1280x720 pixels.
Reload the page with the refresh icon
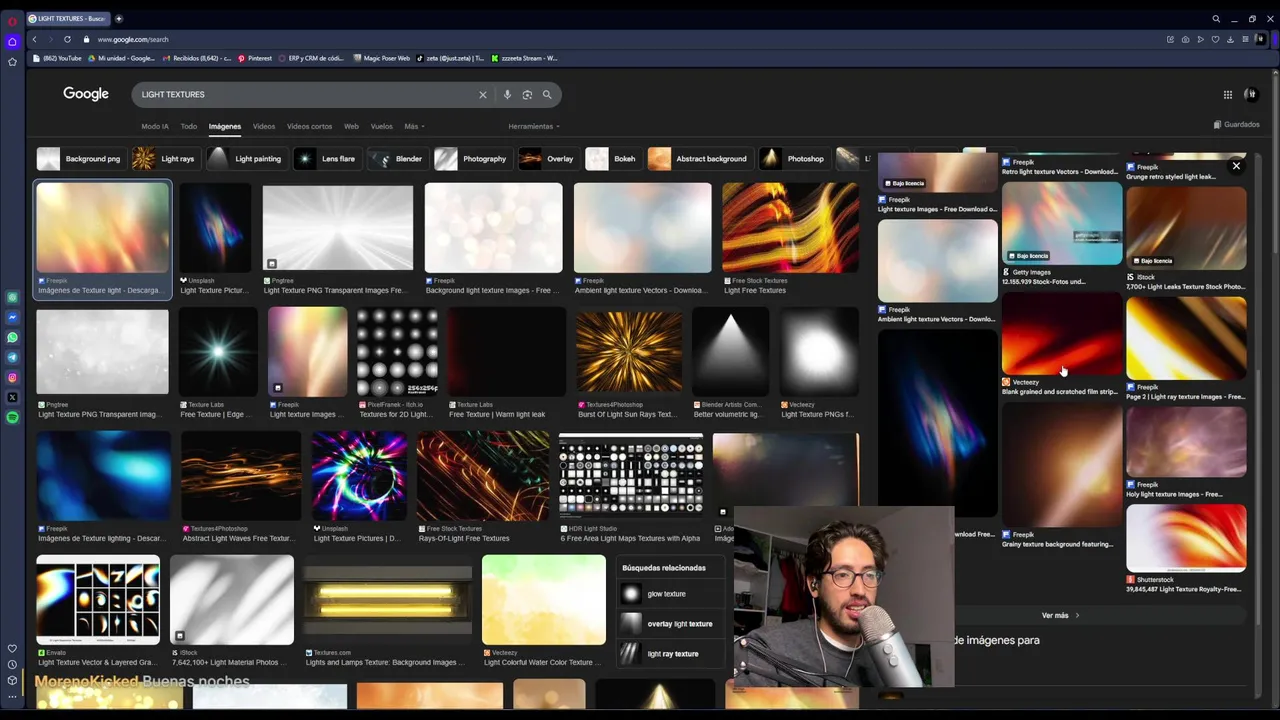[x=67, y=39]
